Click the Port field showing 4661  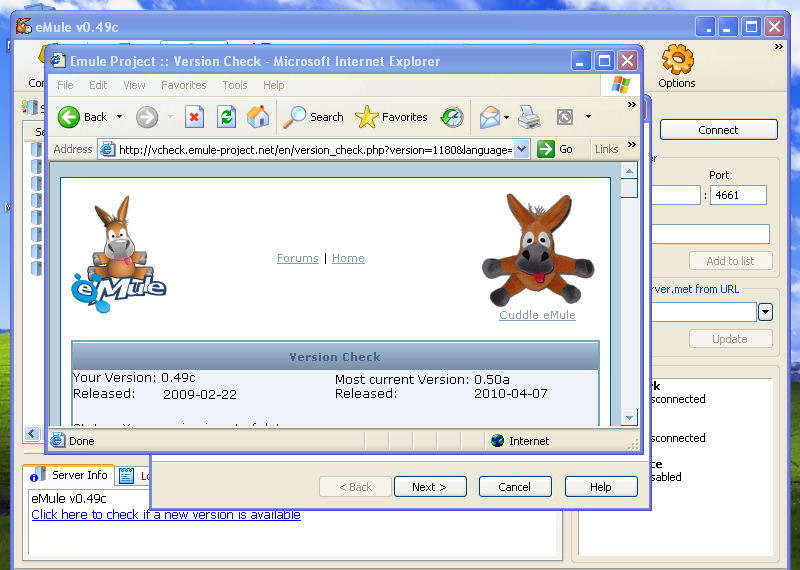pyautogui.click(x=738, y=195)
